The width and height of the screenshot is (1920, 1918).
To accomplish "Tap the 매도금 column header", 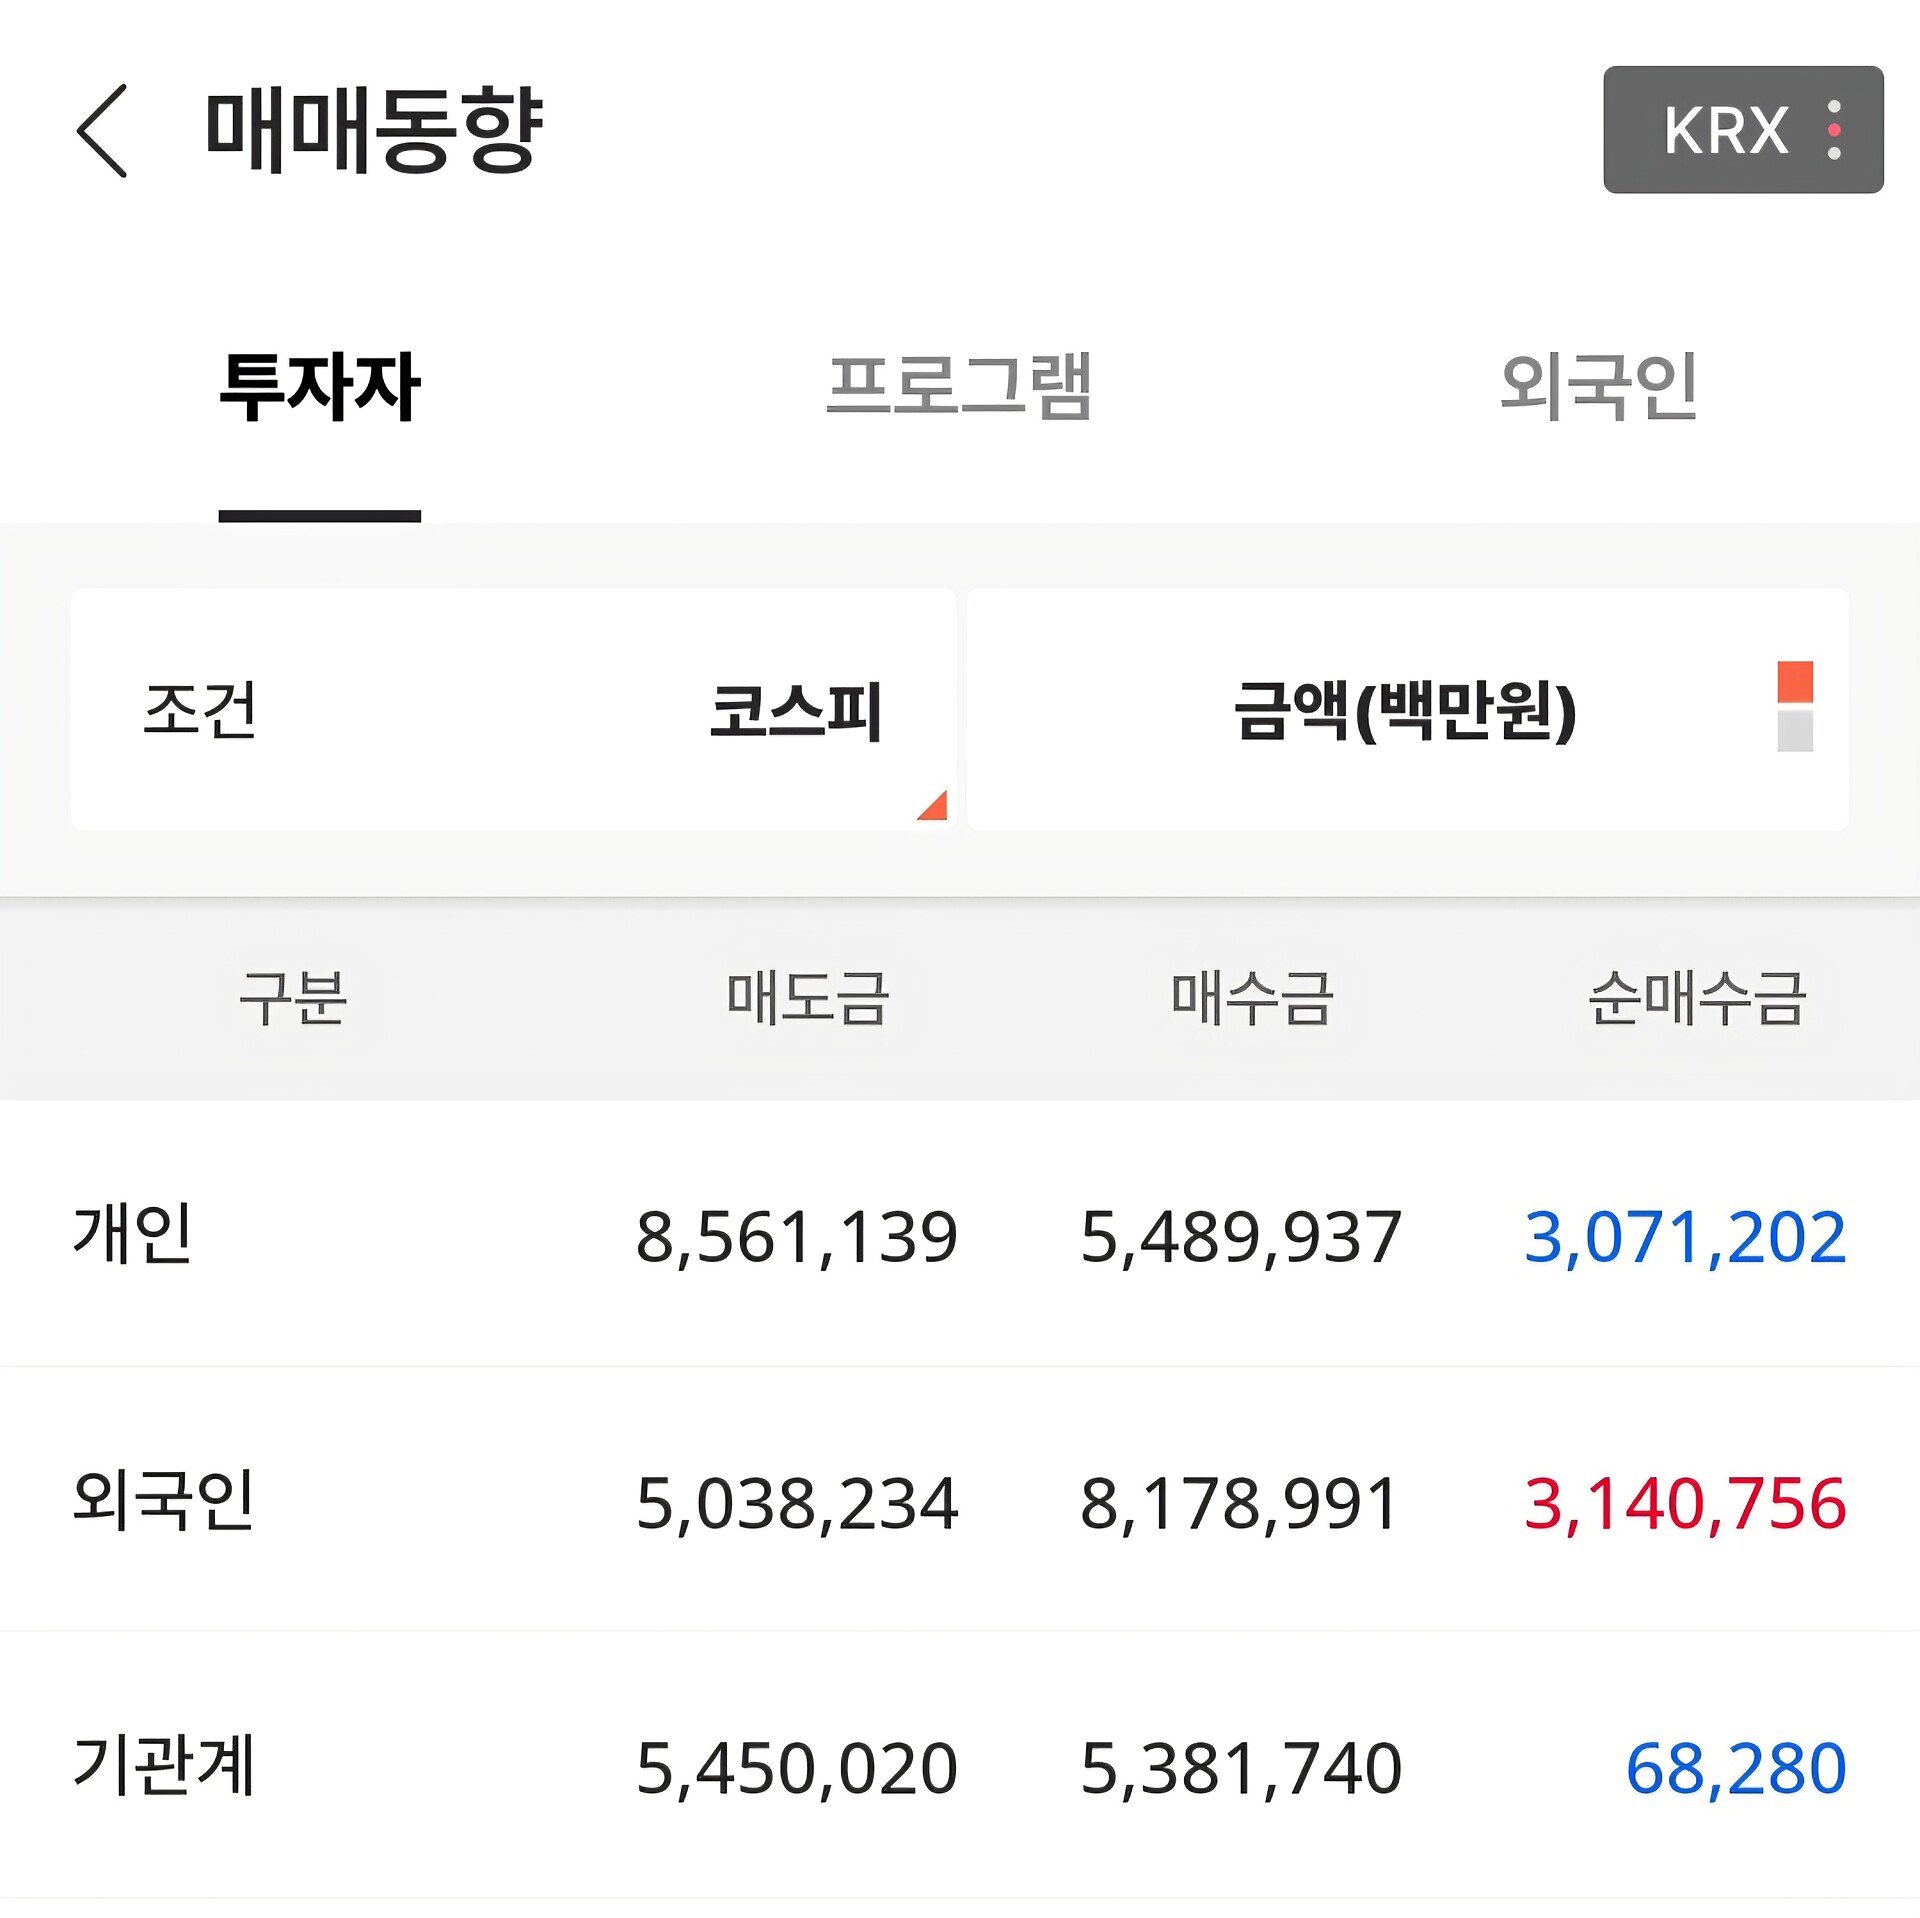I will coord(807,998).
